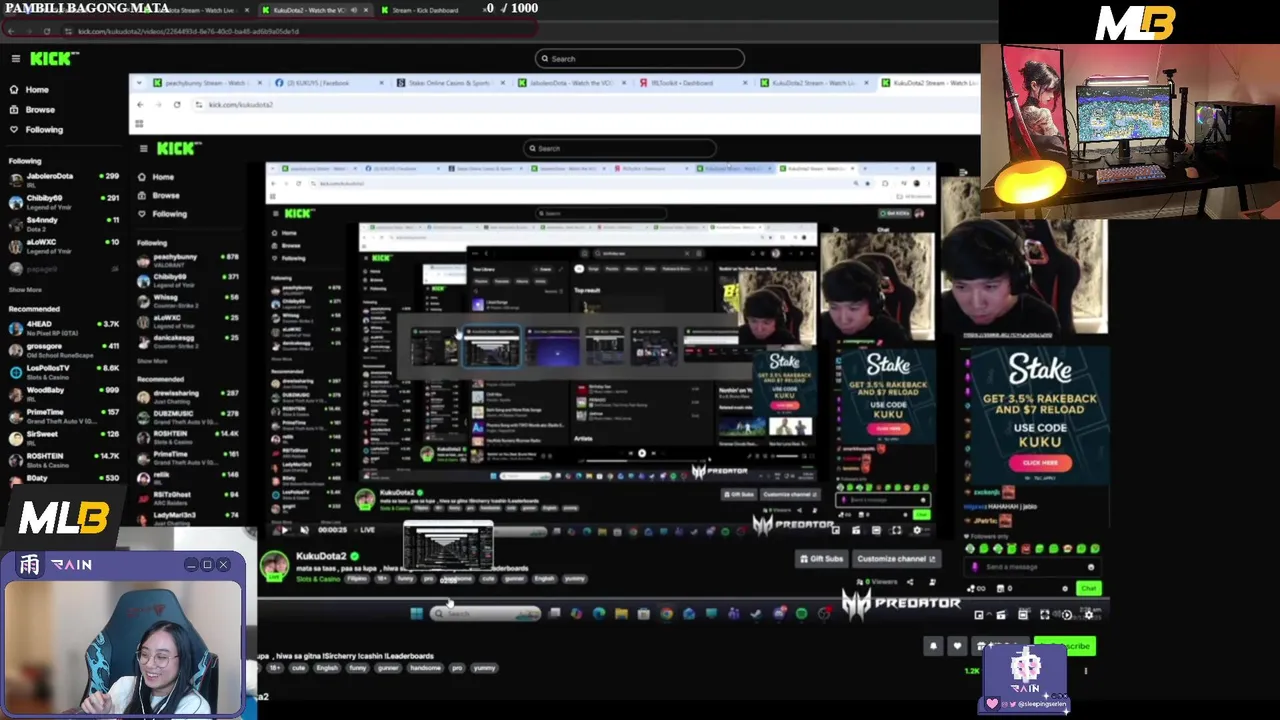Click the Gift Subs button
Image resolution: width=1280 pixels, height=720 pixels.
[x=821, y=559]
